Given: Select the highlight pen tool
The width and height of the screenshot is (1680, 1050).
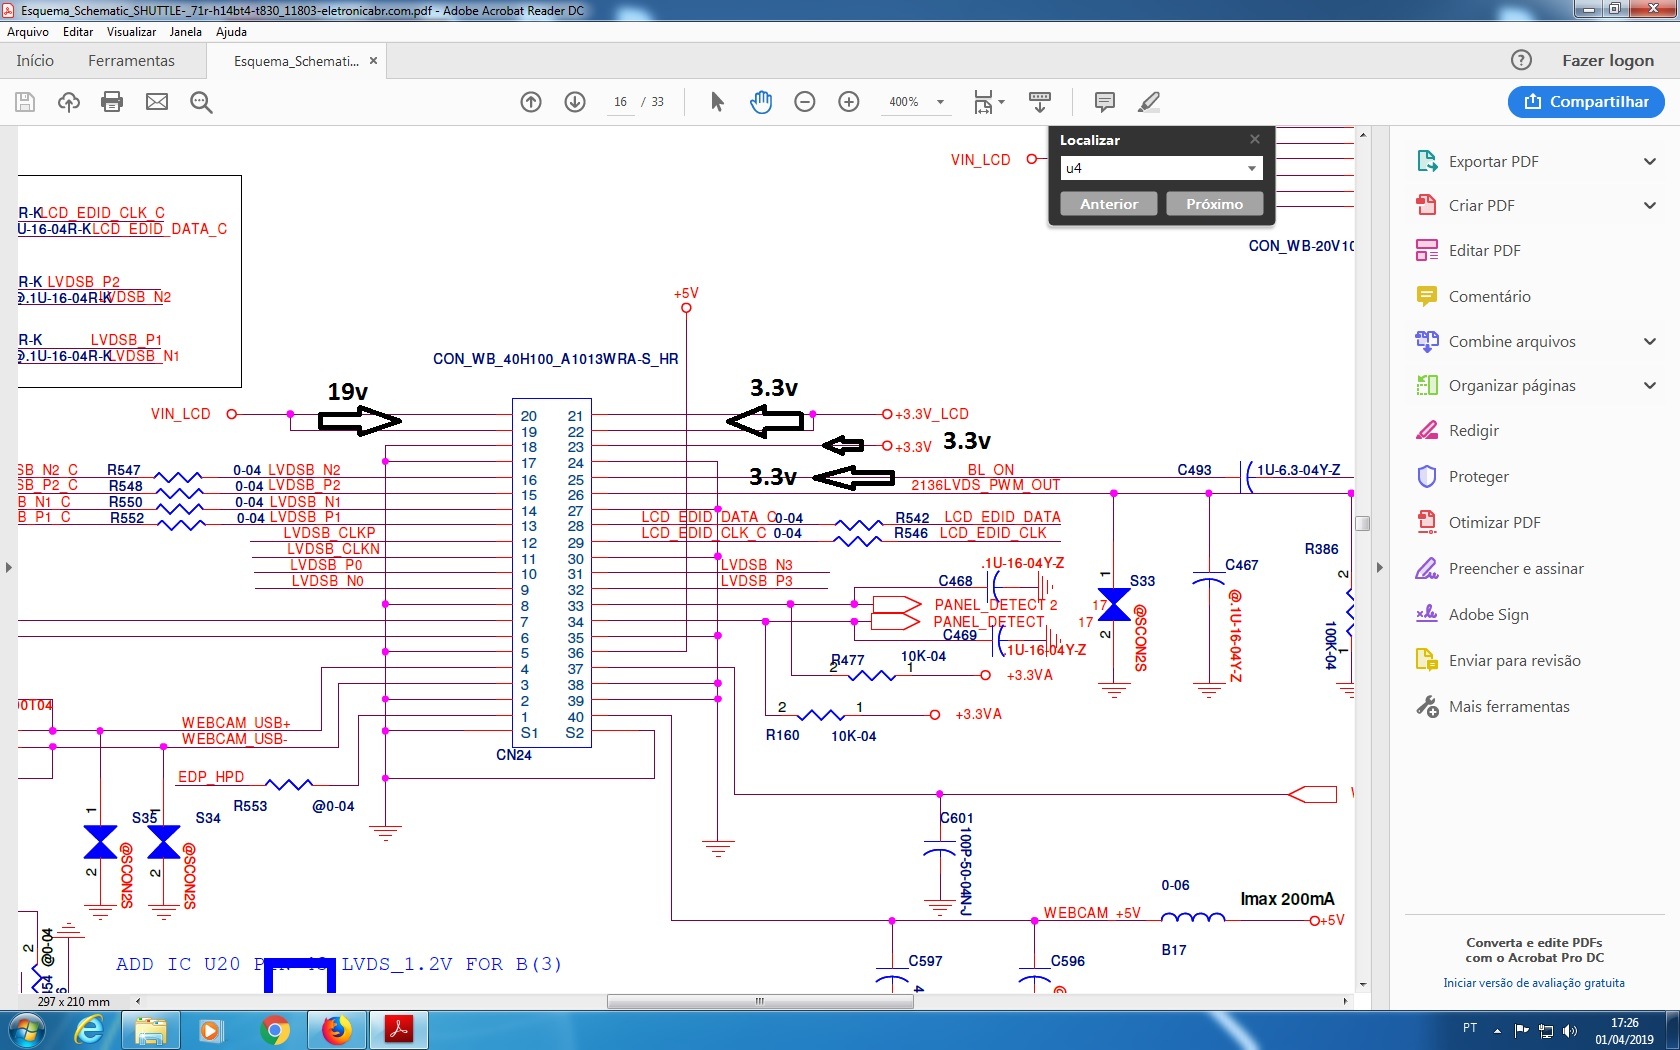Looking at the screenshot, I should (1149, 102).
